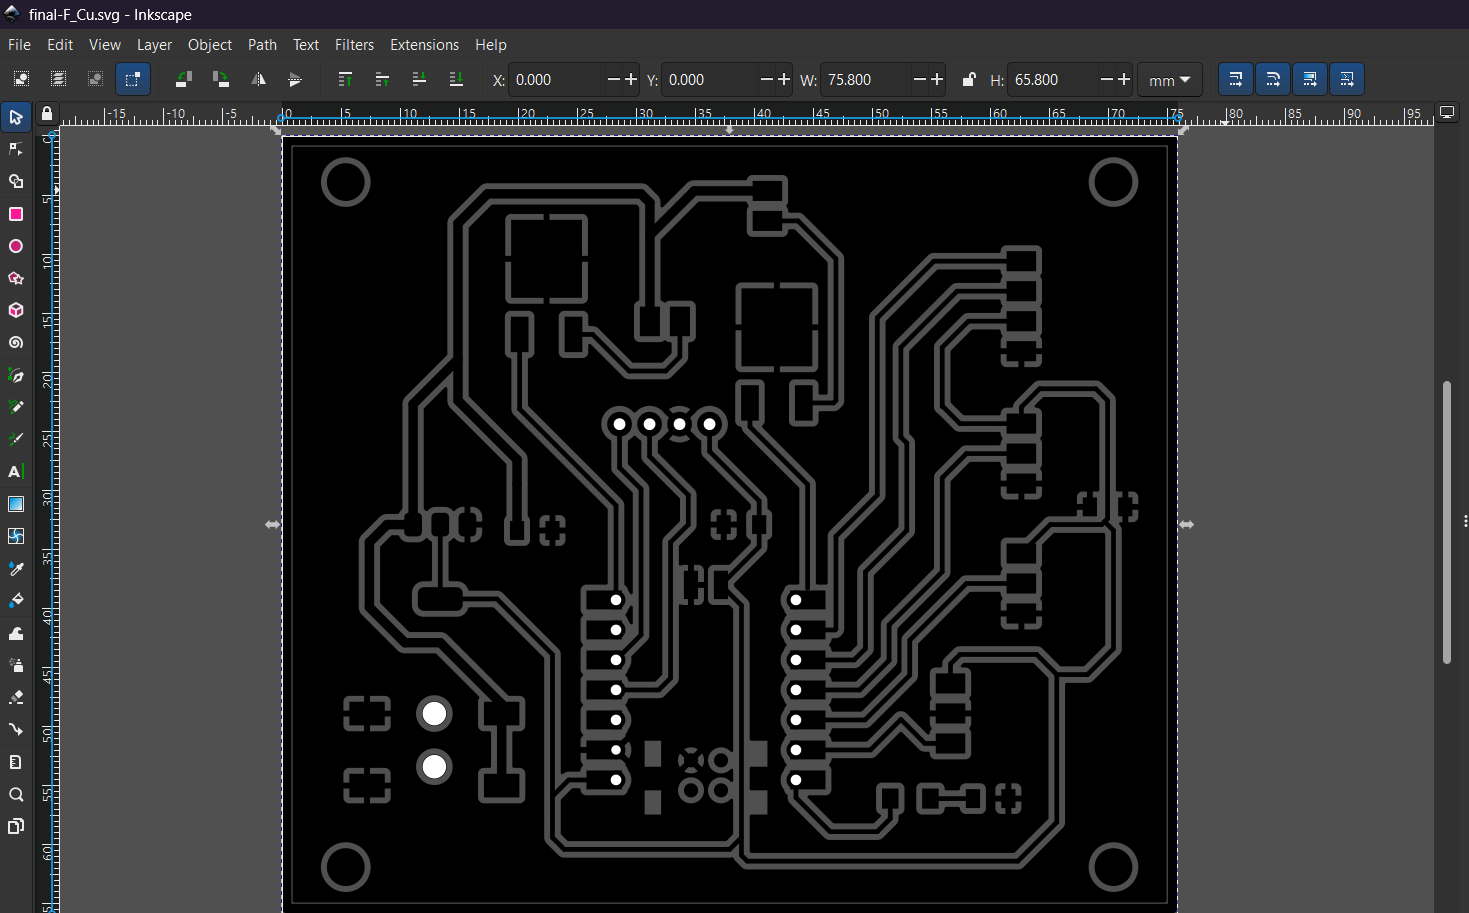Select the Spiral tool
The image size is (1469, 913).
pos(16,343)
